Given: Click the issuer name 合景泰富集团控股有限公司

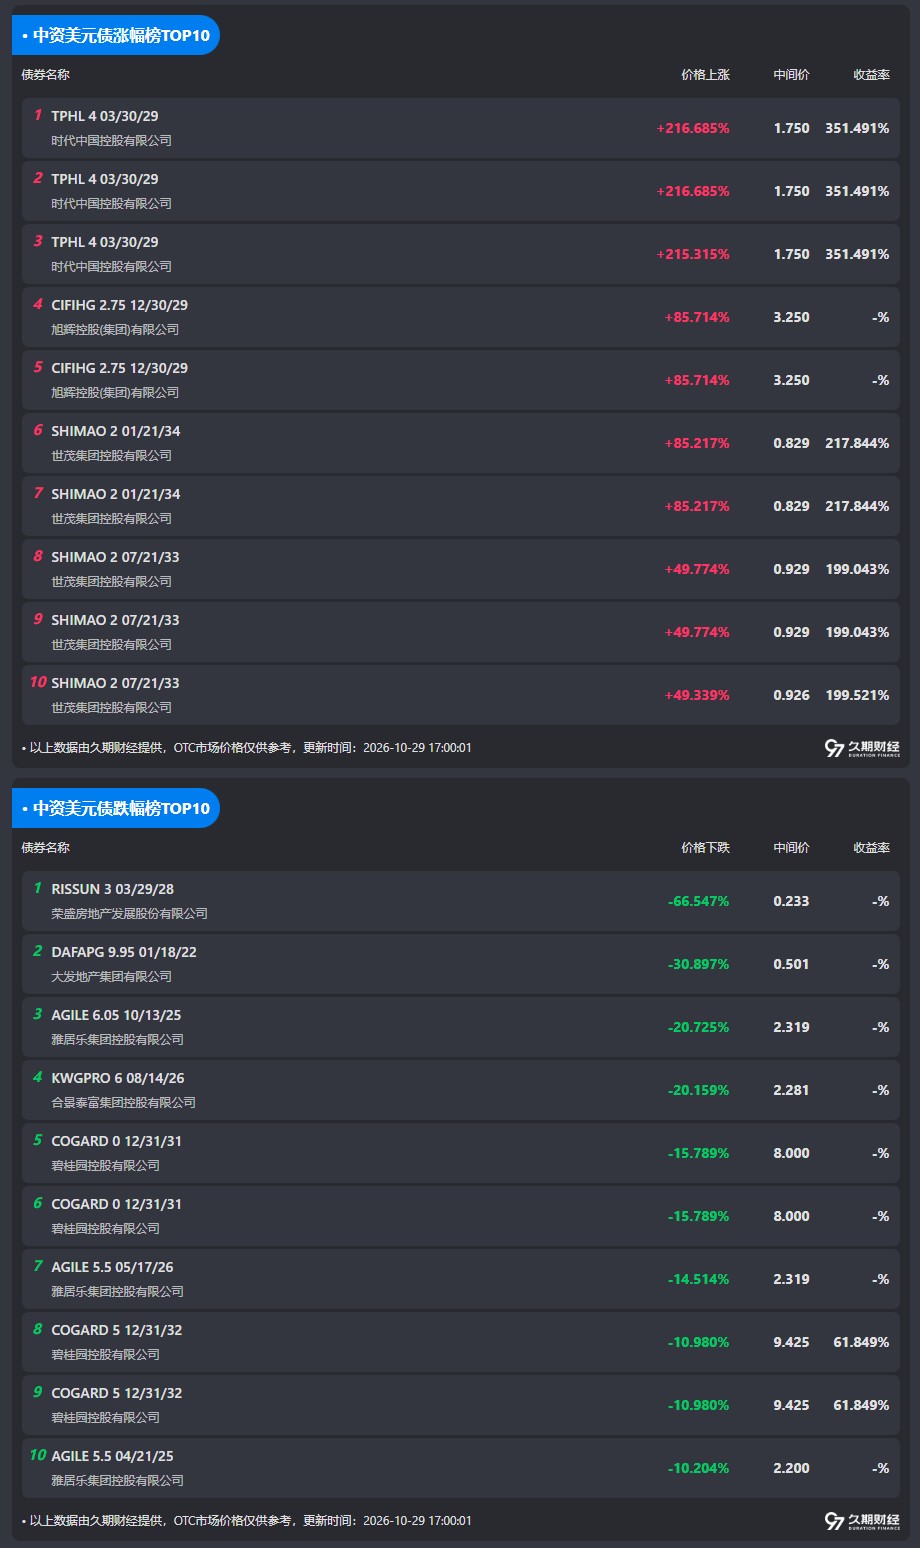Looking at the screenshot, I should [x=124, y=1103].
